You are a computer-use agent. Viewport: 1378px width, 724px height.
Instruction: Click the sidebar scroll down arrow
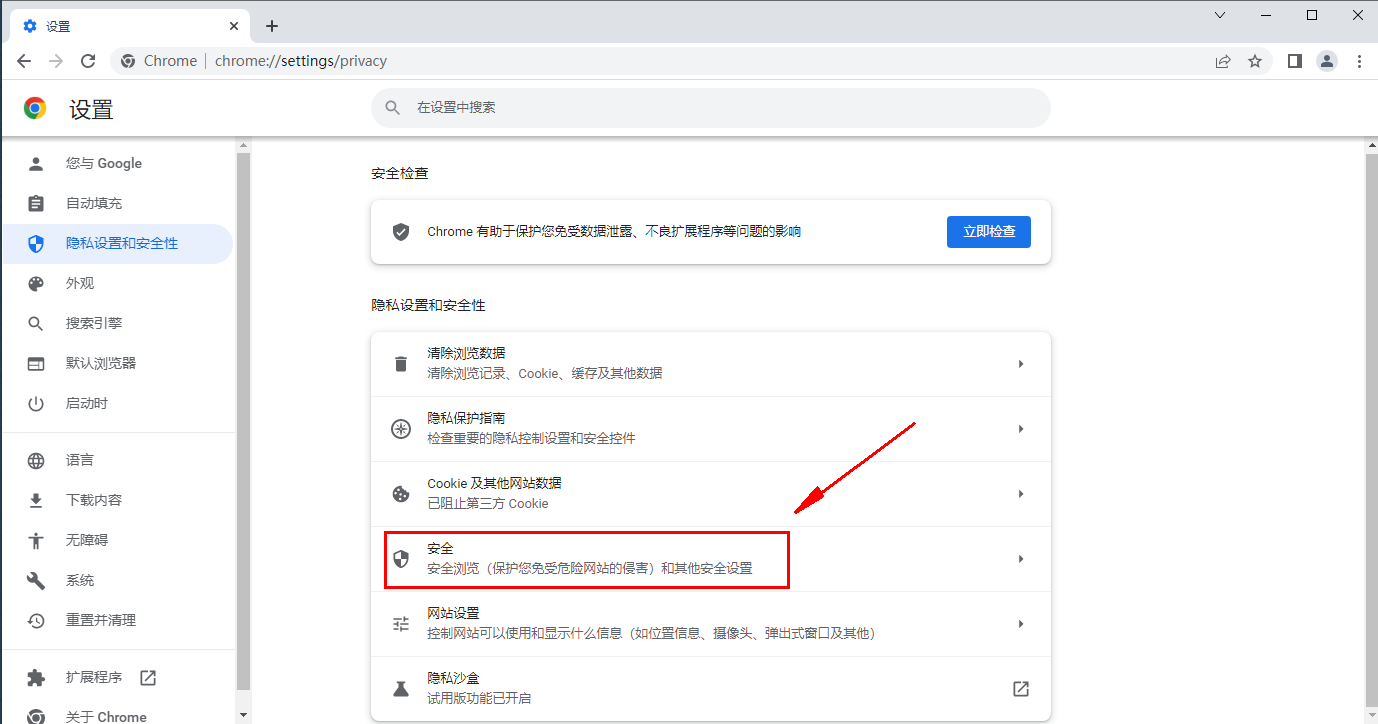pyautogui.click(x=243, y=716)
